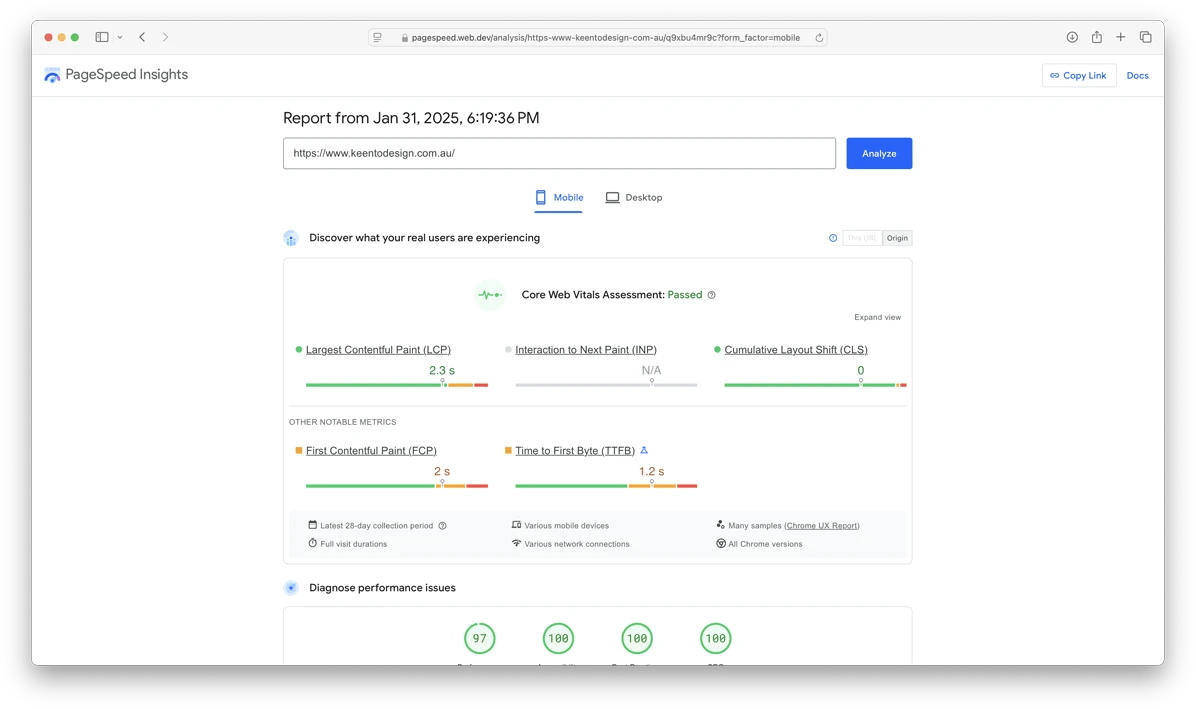This screenshot has width=1196, height=709.
Task: Click the experimental flask icon beside TTFB
Action: click(644, 451)
